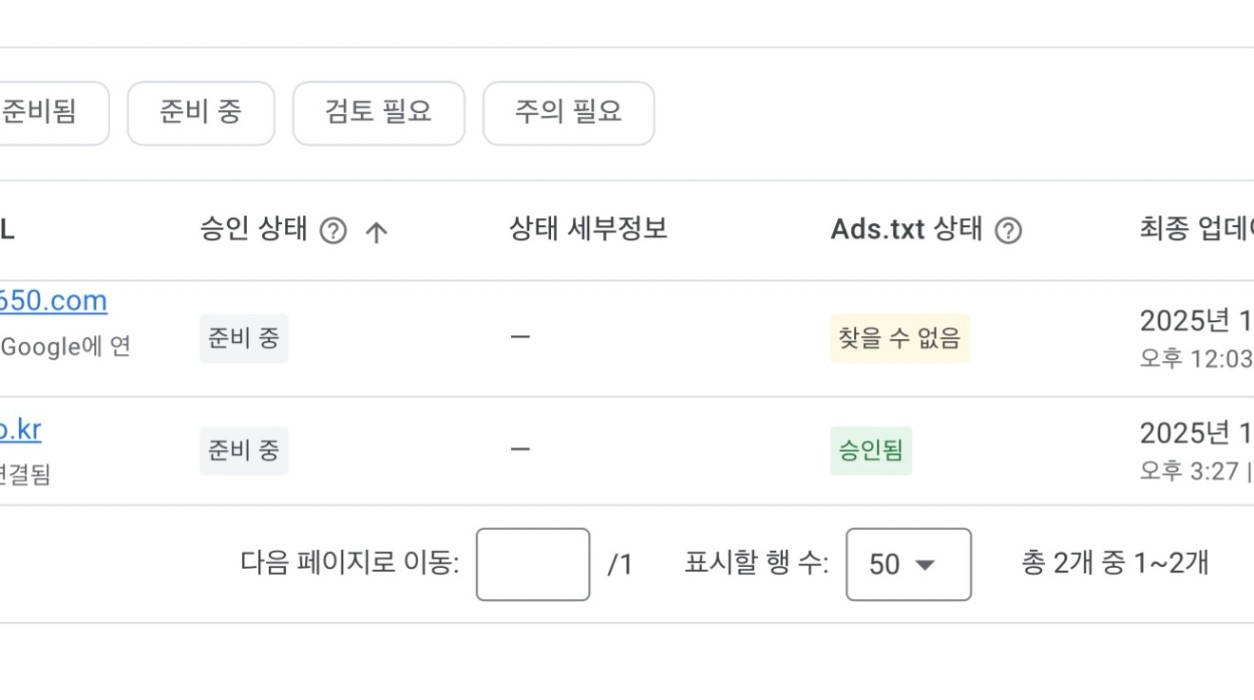Select the 준비됨 filter chip
Screen dimensions: 1254x700
[45, 113]
